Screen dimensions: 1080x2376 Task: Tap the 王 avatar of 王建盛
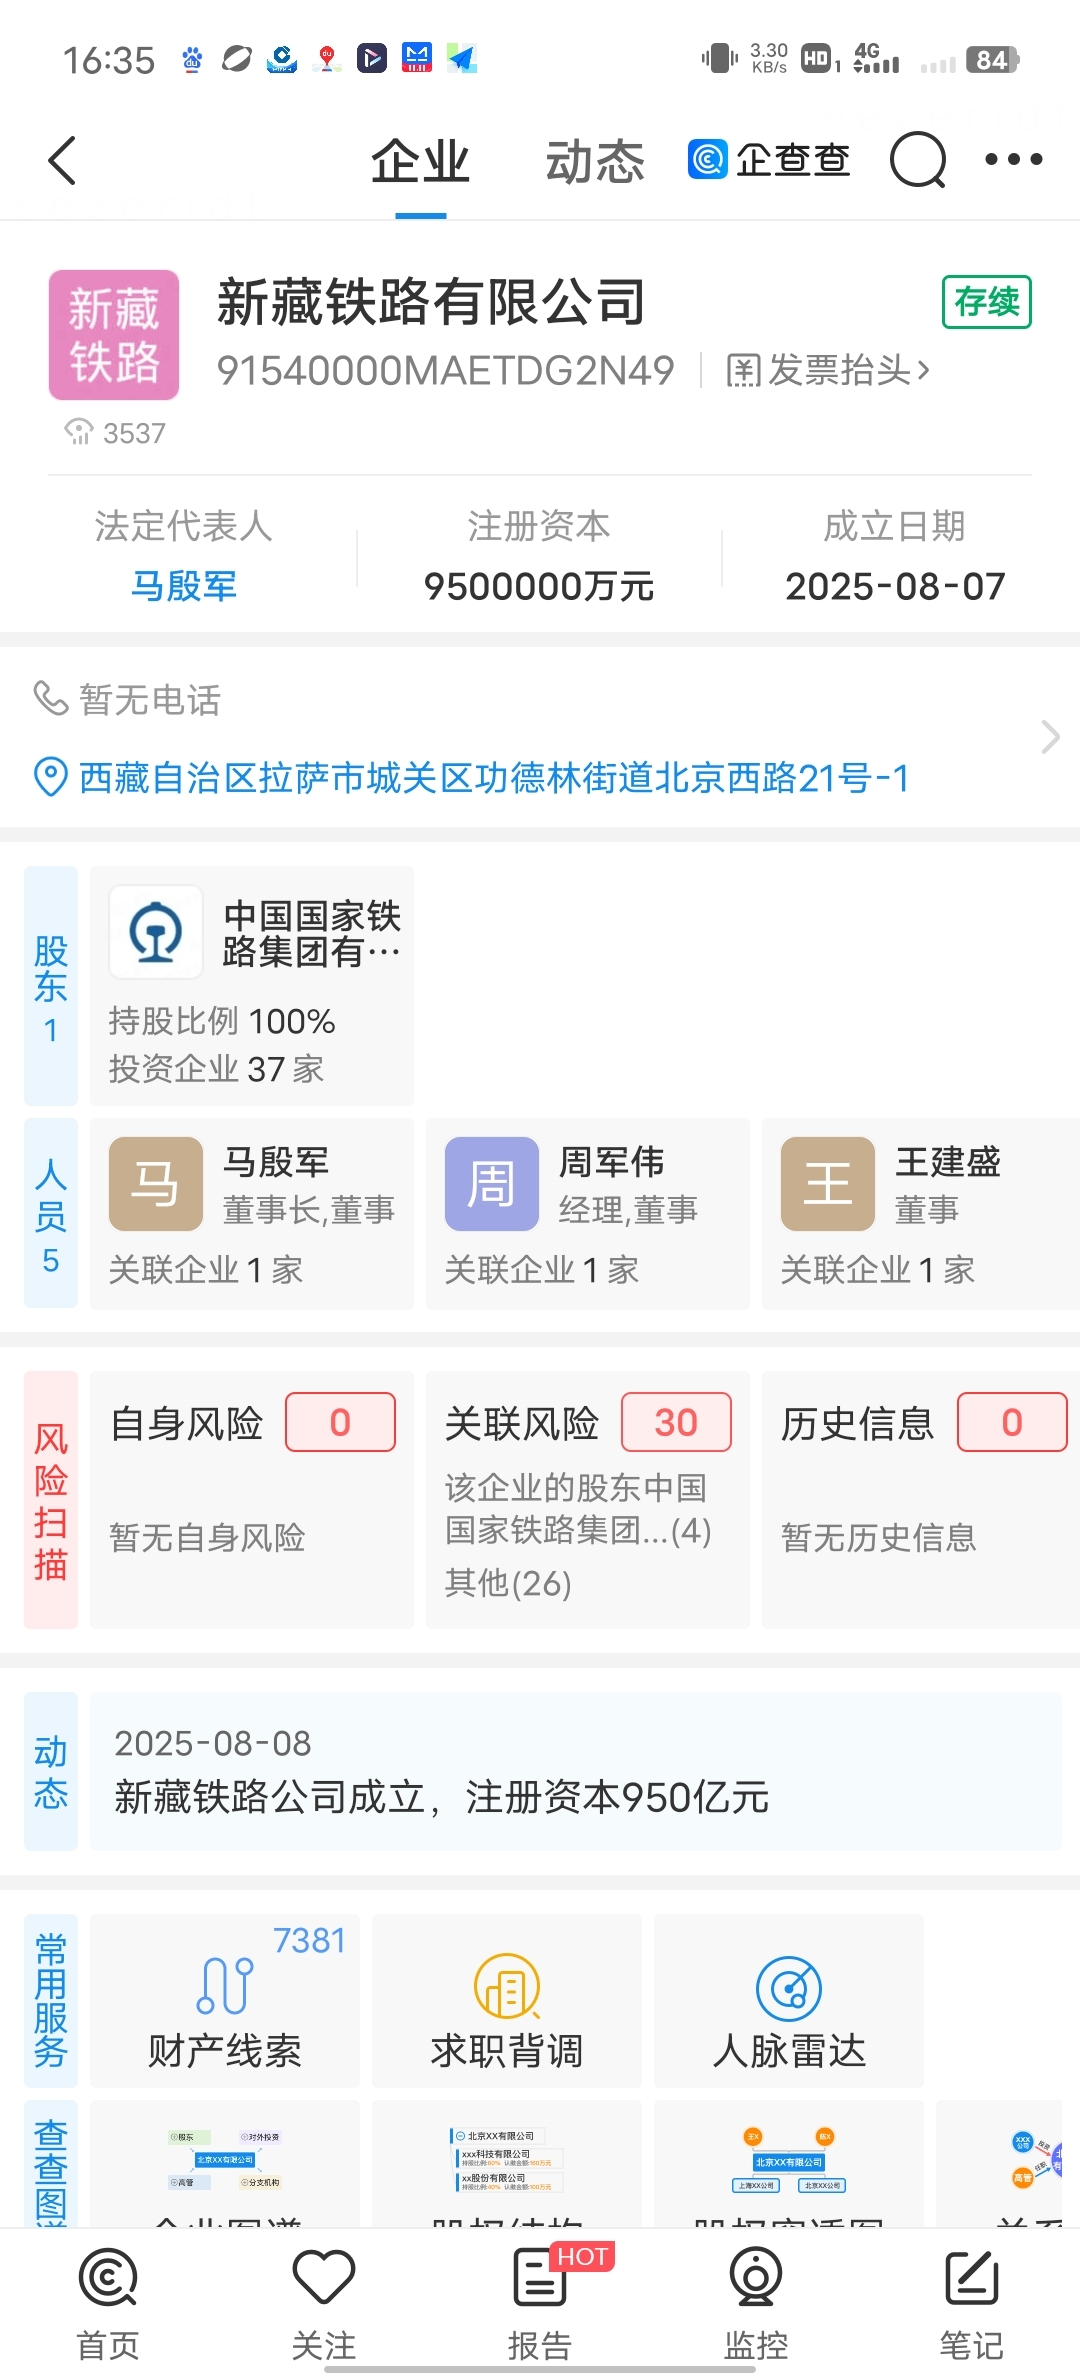[828, 1184]
